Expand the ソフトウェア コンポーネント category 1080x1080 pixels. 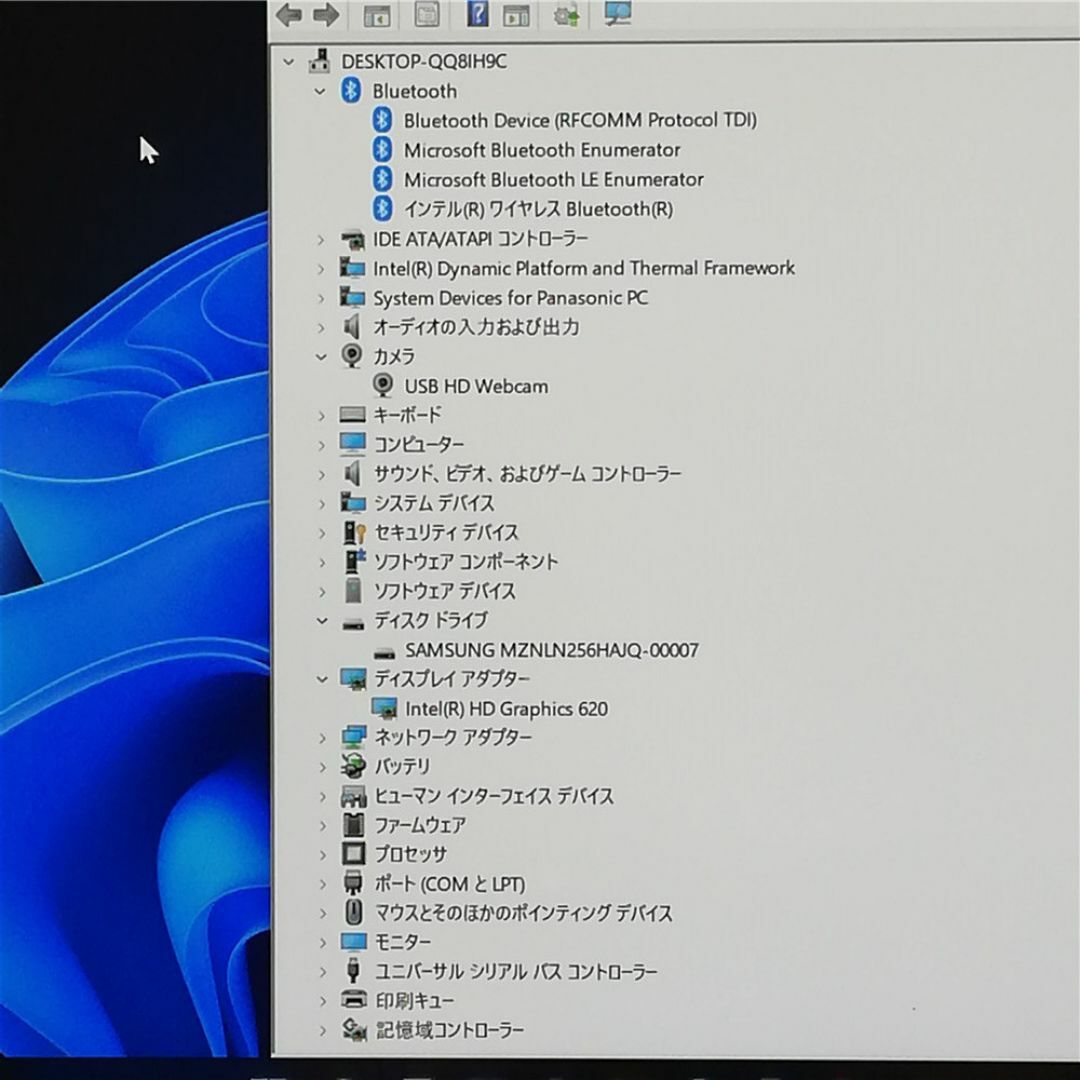coord(321,563)
